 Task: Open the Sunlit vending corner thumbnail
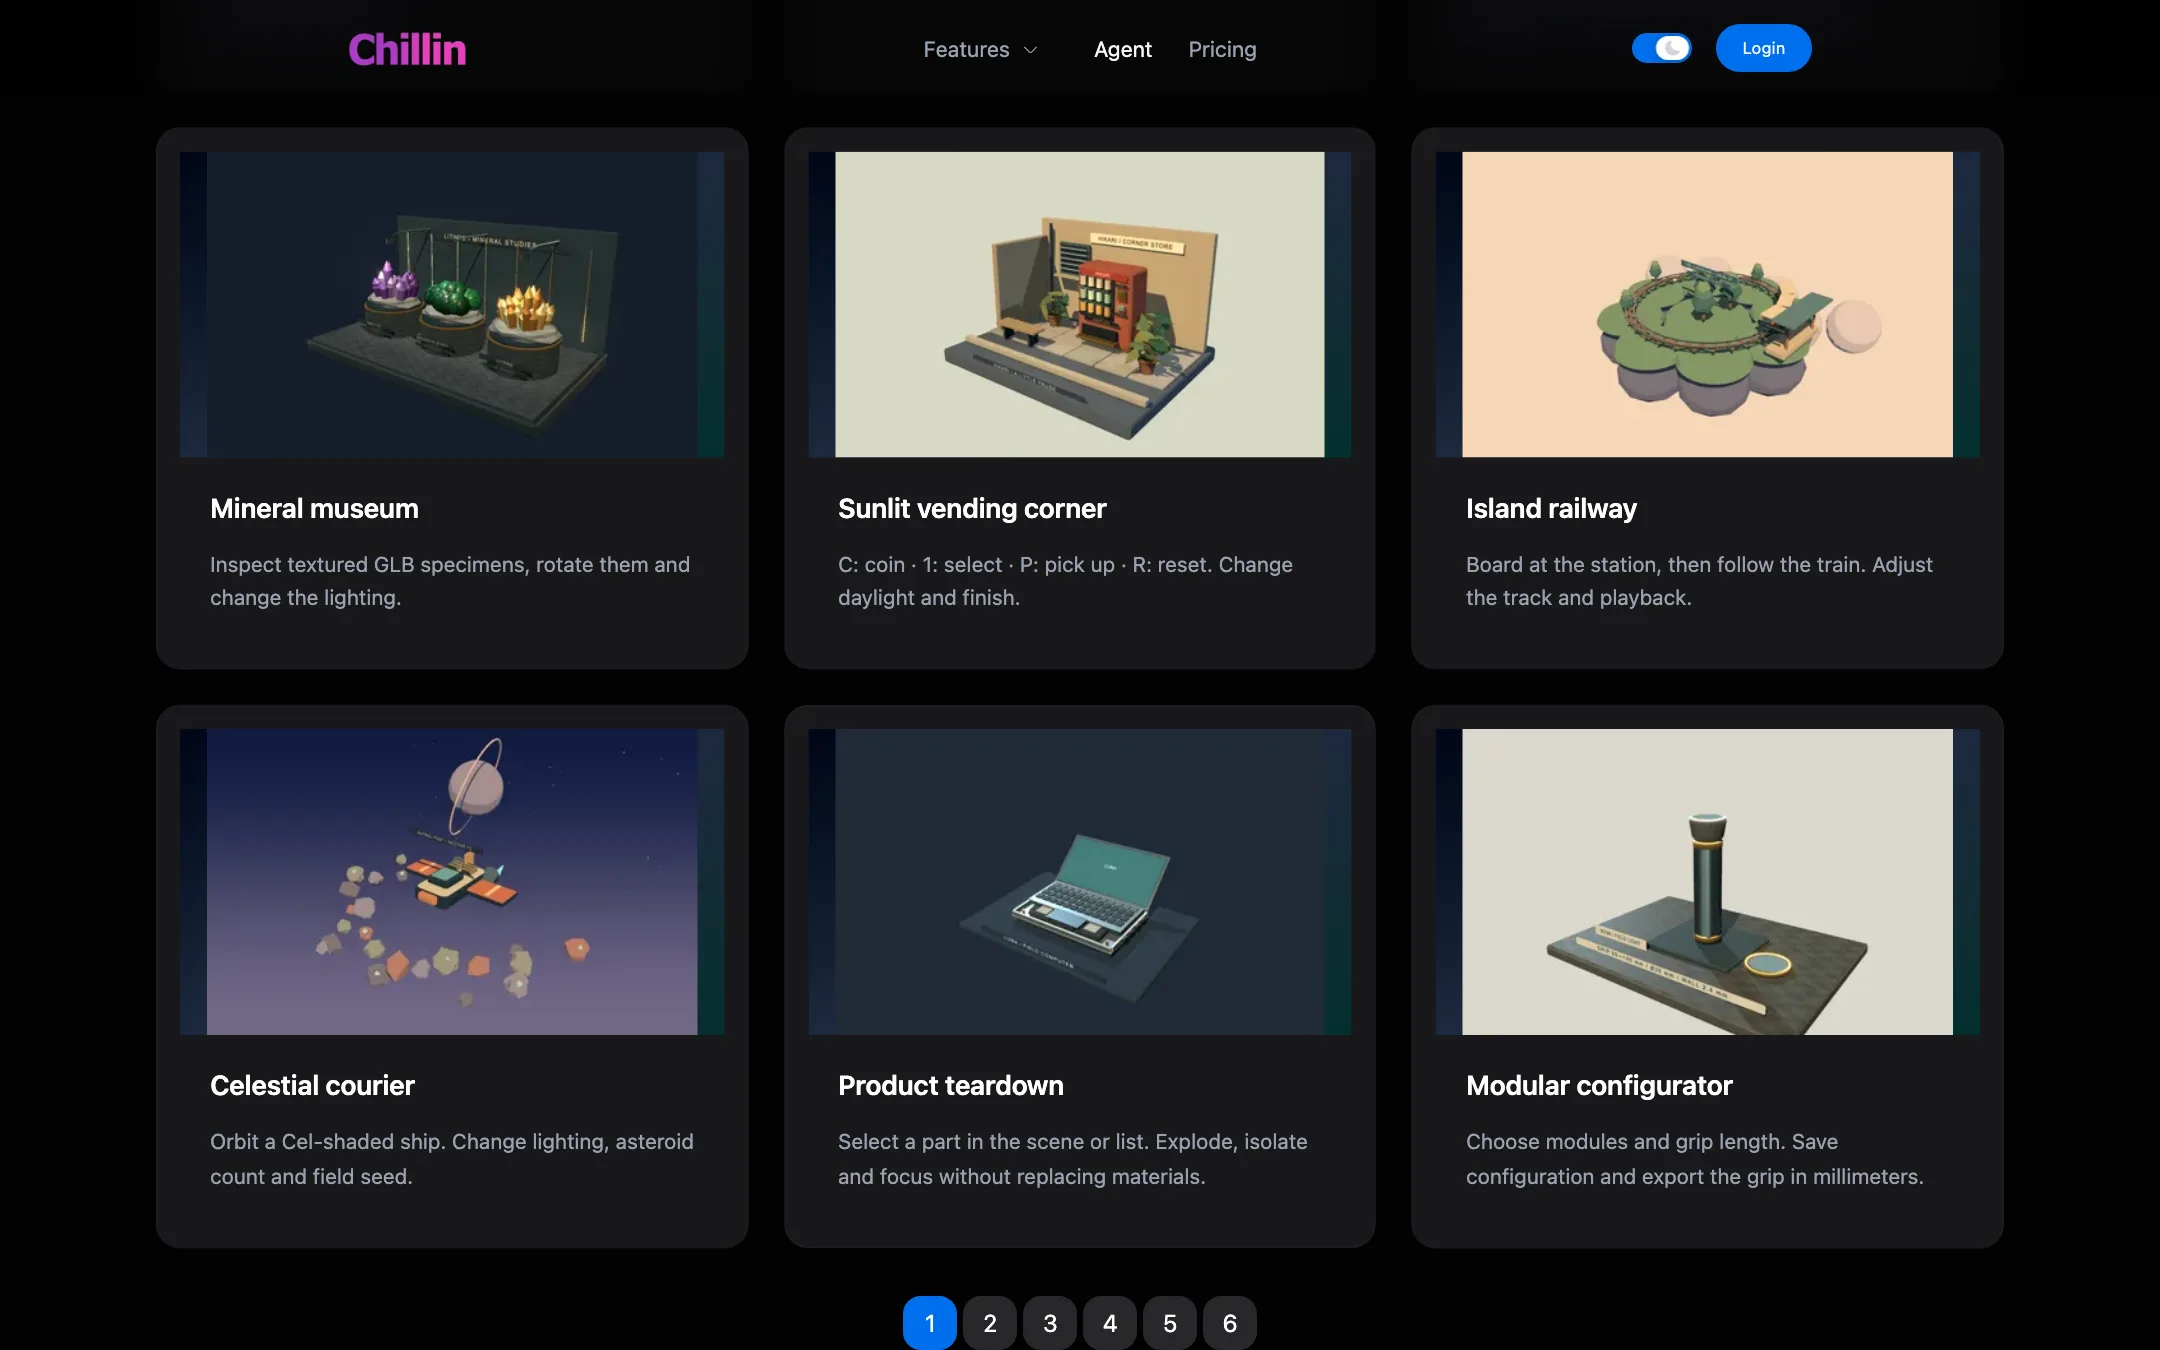pos(1079,304)
